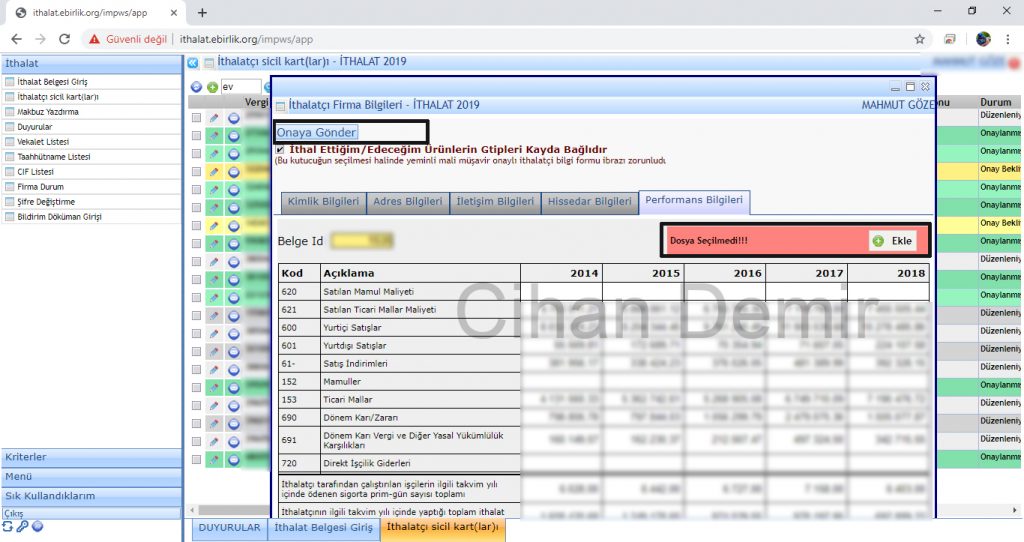Open Makbuz Yazdırma in sidebar
The image size is (1024, 542).
click(48, 112)
